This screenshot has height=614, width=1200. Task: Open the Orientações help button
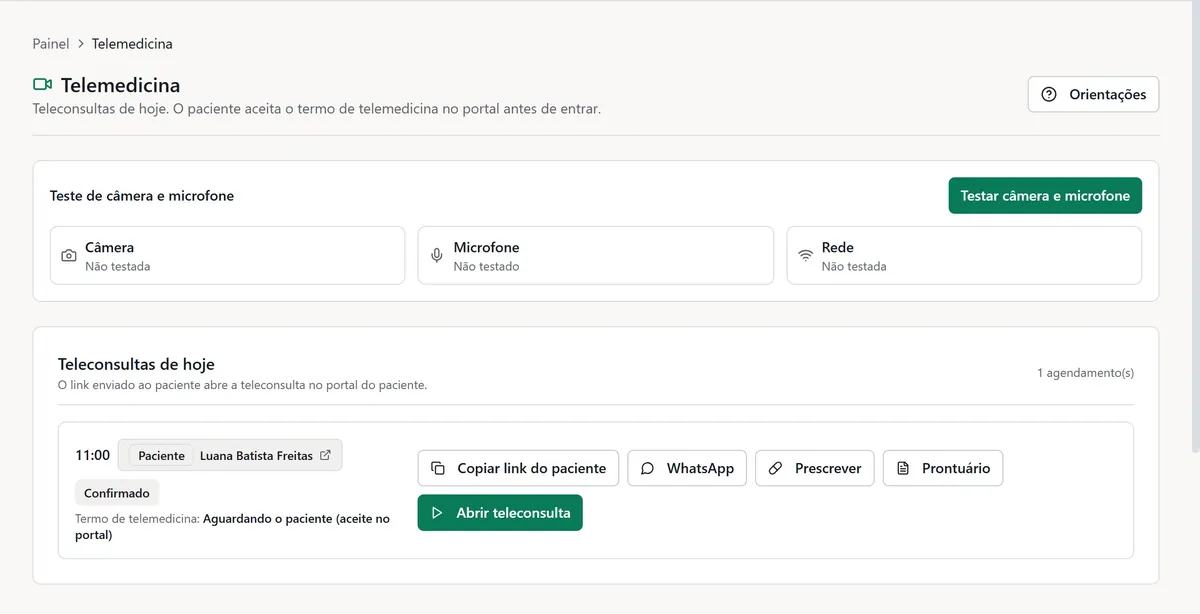[x=1094, y=95]
